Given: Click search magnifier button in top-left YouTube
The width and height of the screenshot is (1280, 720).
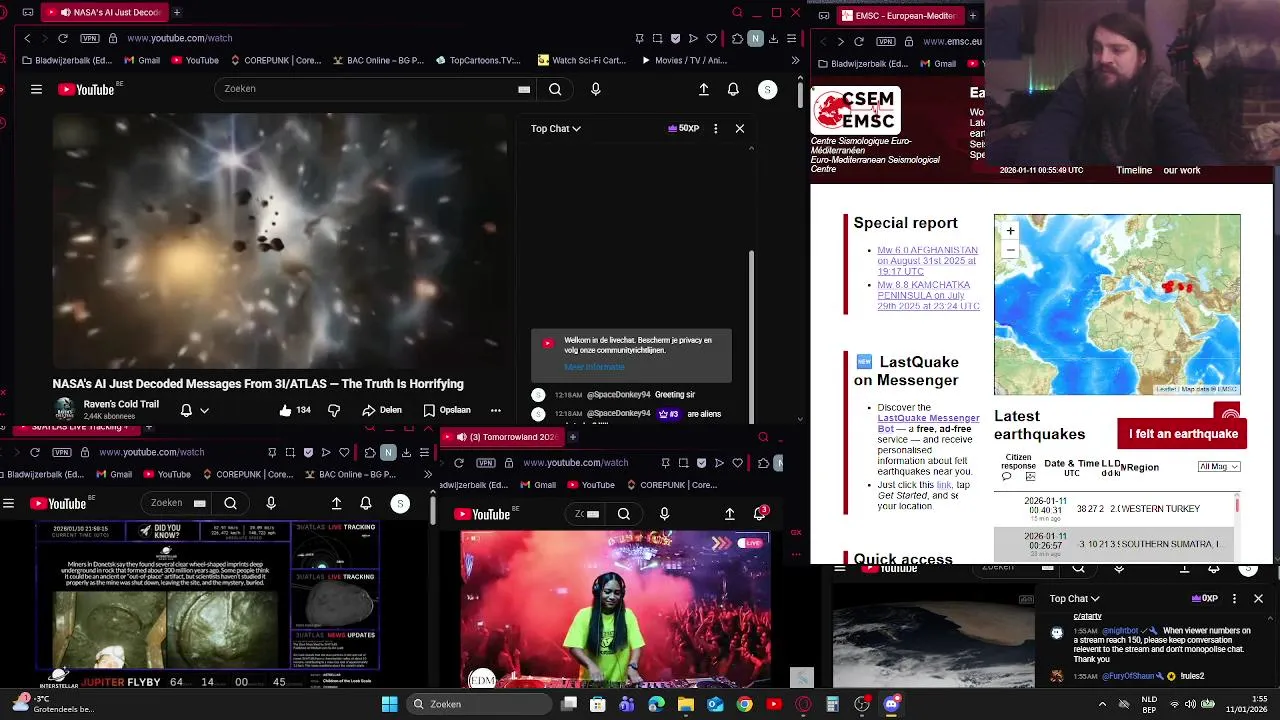Looking at the screenshot, I should pos(555,89).
